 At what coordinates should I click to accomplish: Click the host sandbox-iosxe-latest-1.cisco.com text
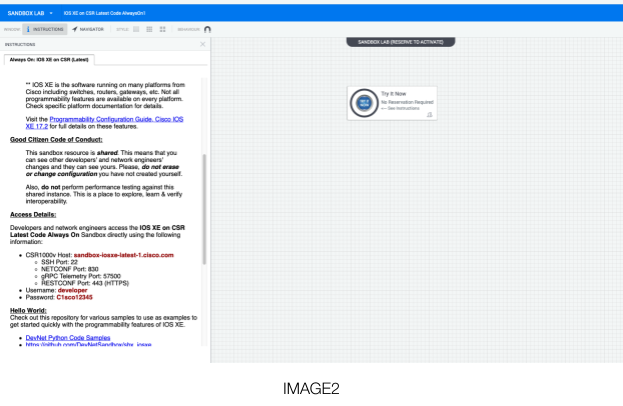coord(124,255)
